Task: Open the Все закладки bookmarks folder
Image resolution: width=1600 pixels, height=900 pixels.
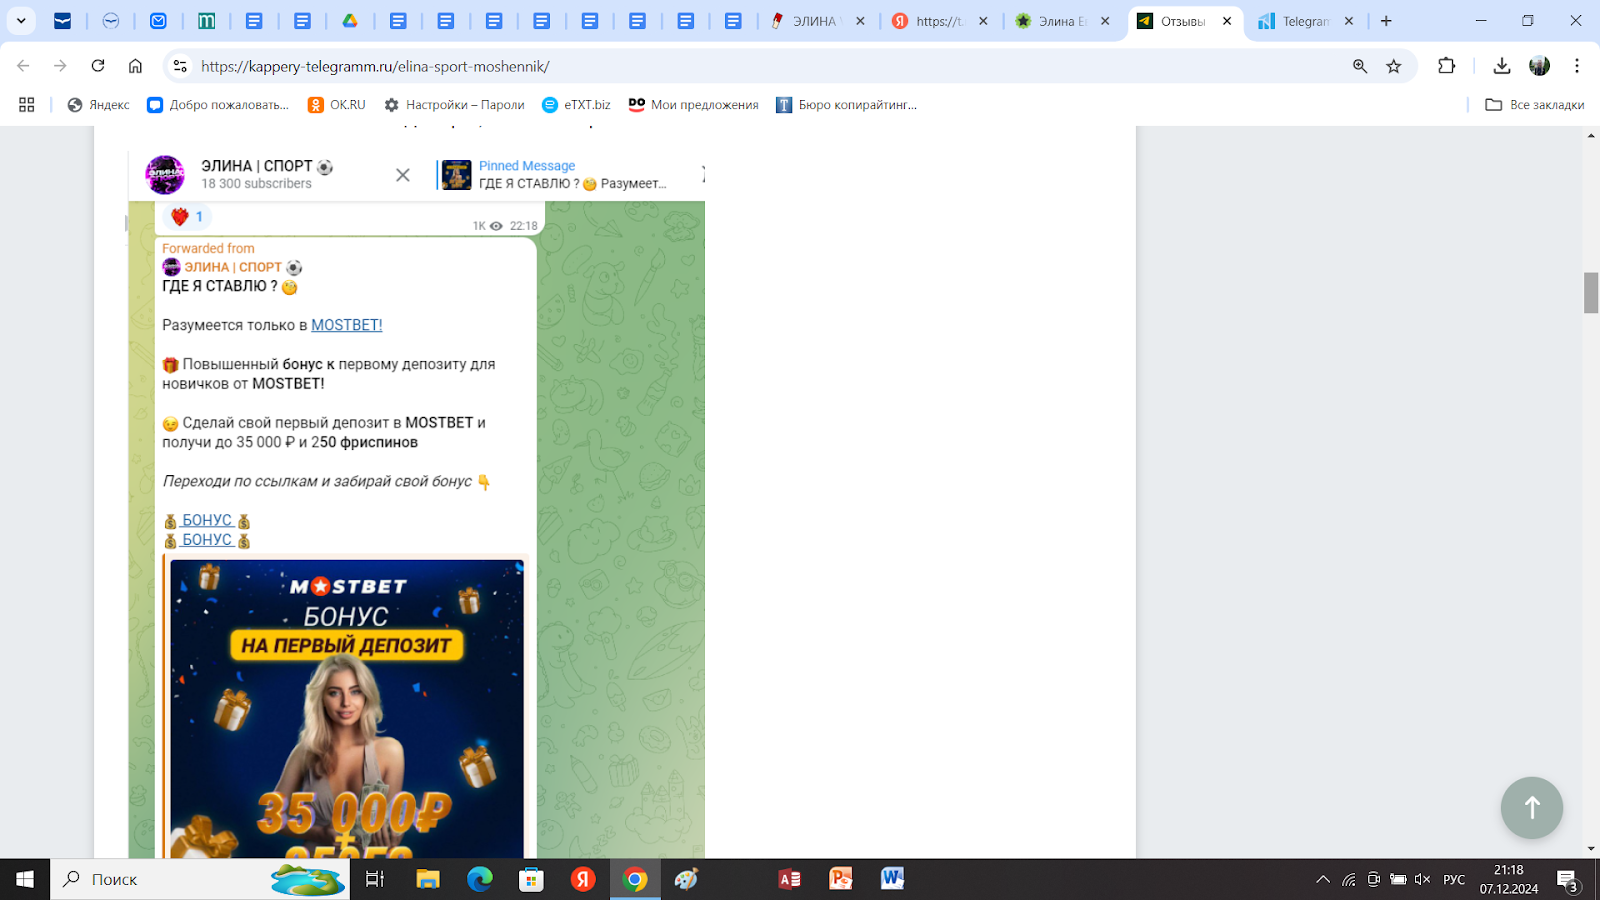Action: tap(1535, 105)
